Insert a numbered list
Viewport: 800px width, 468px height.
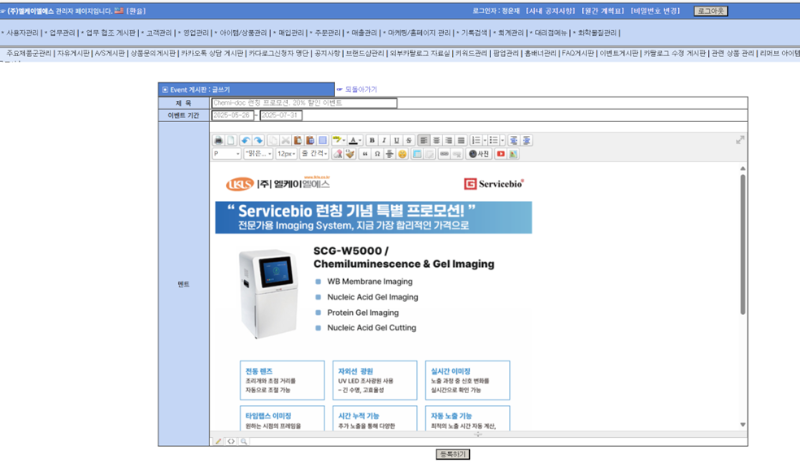pos(476,140)
